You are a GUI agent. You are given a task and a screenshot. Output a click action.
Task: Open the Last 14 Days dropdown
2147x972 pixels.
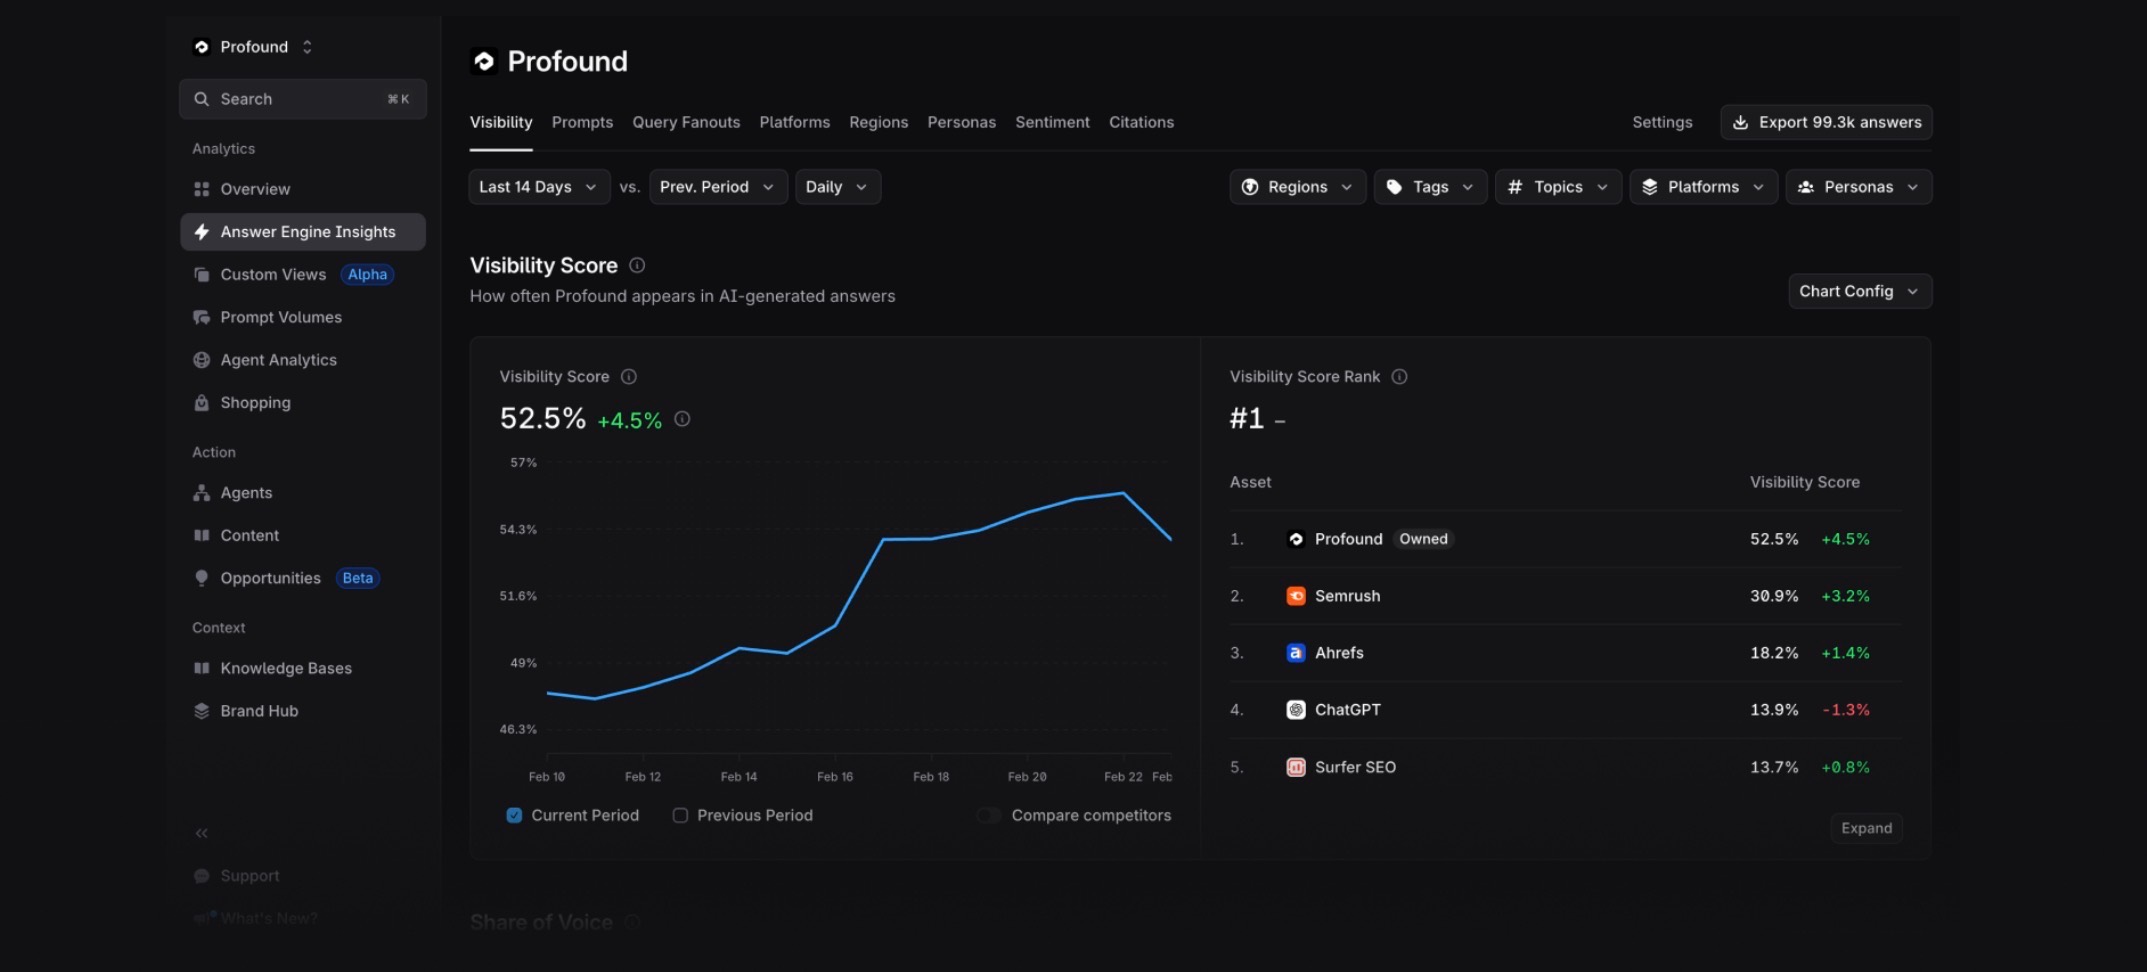point(539,187)
